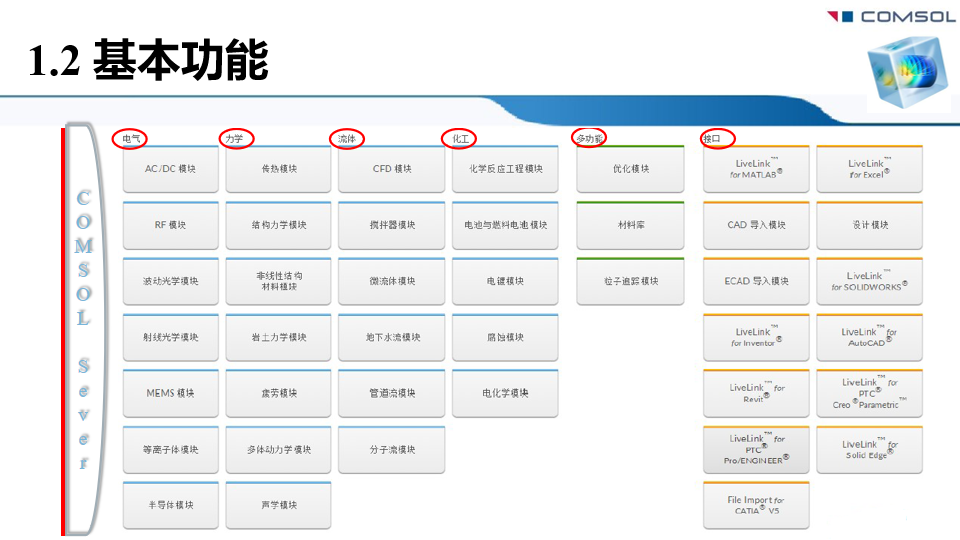
Task: Open LiveLink for MATLAB tile
Action: point(756,169)
